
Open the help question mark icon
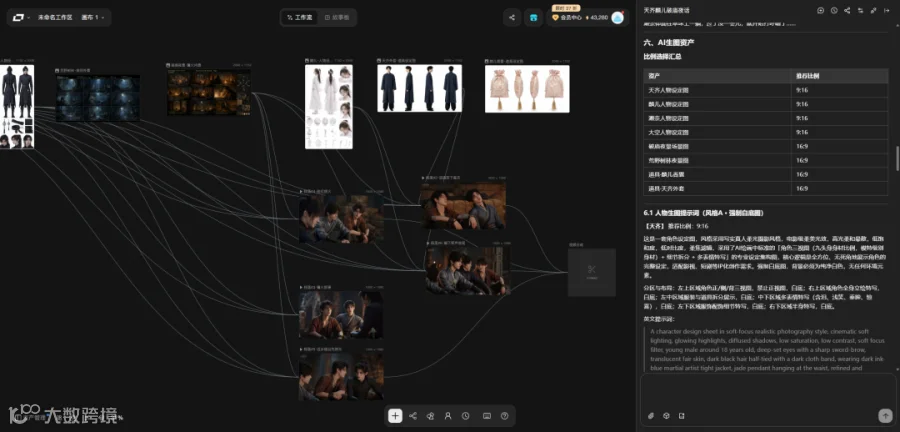[x=505, y=416]
